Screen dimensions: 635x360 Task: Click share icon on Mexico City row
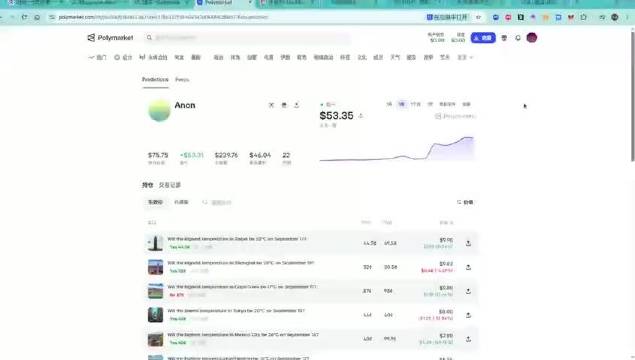tap(468, 339)
